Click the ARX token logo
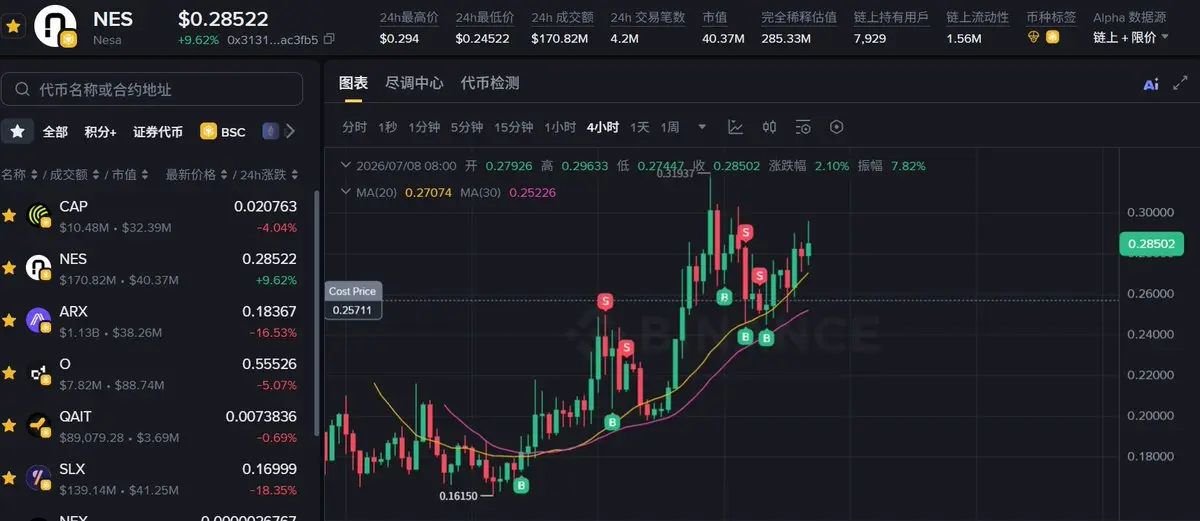The image size is (1200, 521). click(39, 321)
